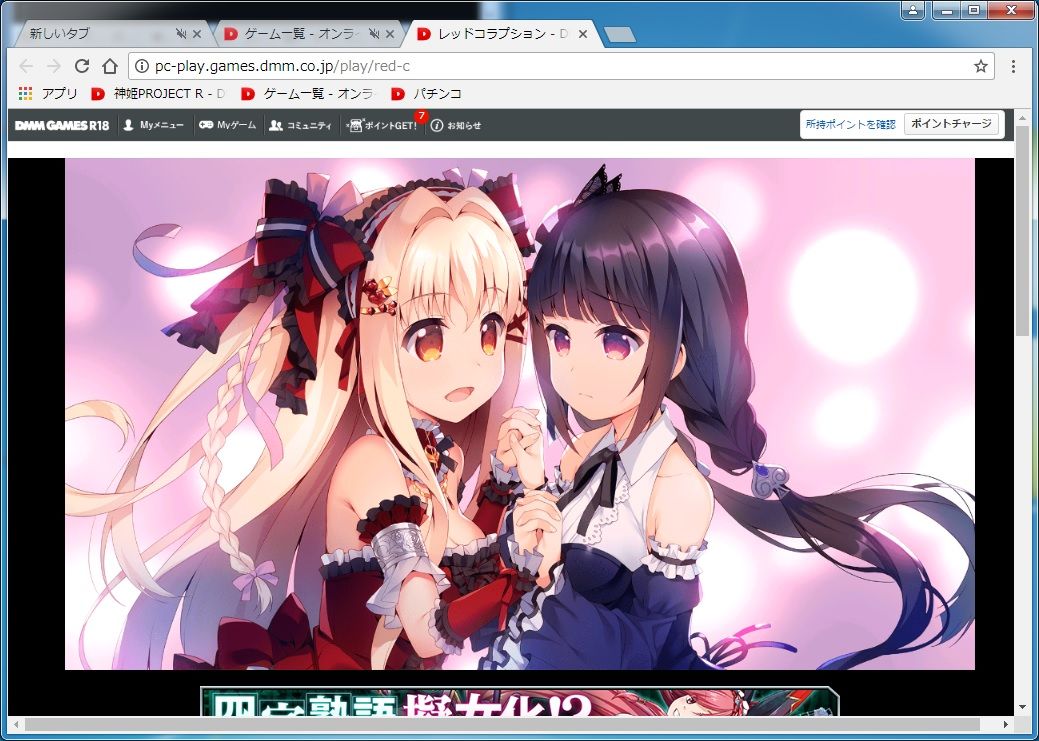Image resolution: width=1039 pixels, height=741 pixels.
Task: Mute icon on the ゲーム一覧 tab
Action: 374,34
